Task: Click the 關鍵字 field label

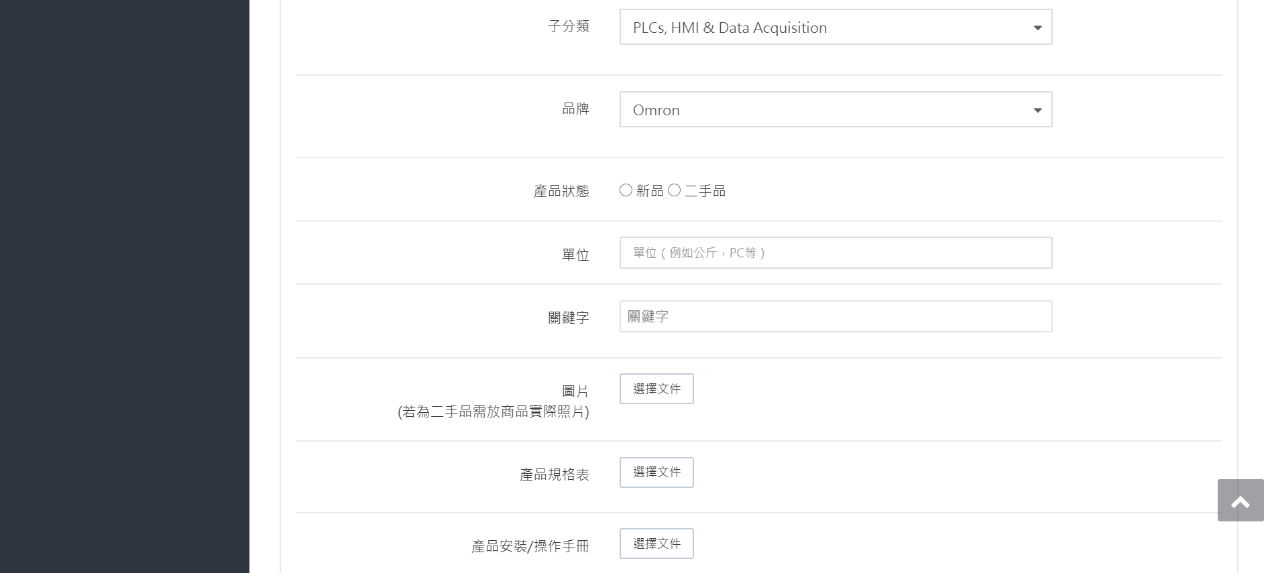Action: click(x=568, y=318)
